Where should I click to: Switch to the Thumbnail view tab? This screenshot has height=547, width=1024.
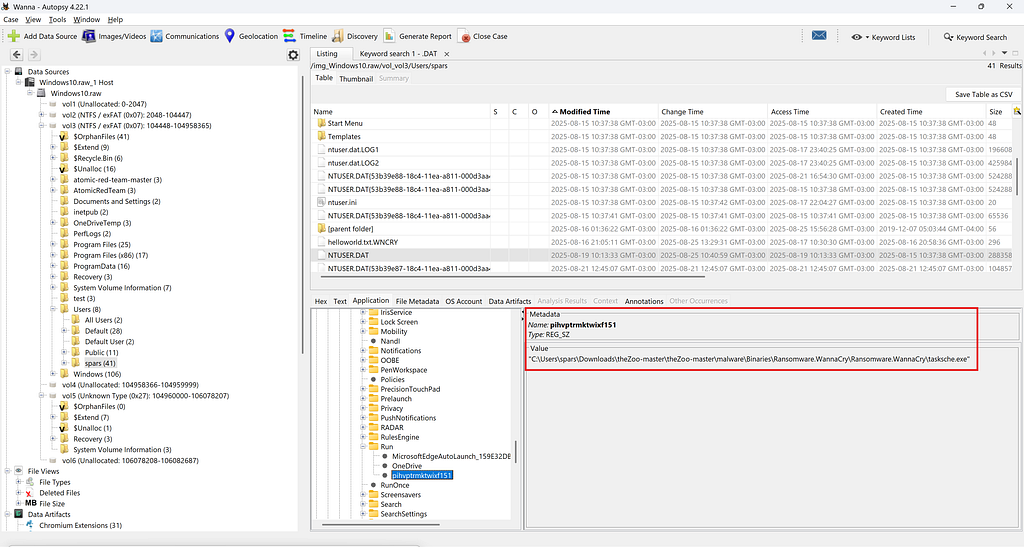[x=356, y=78]
